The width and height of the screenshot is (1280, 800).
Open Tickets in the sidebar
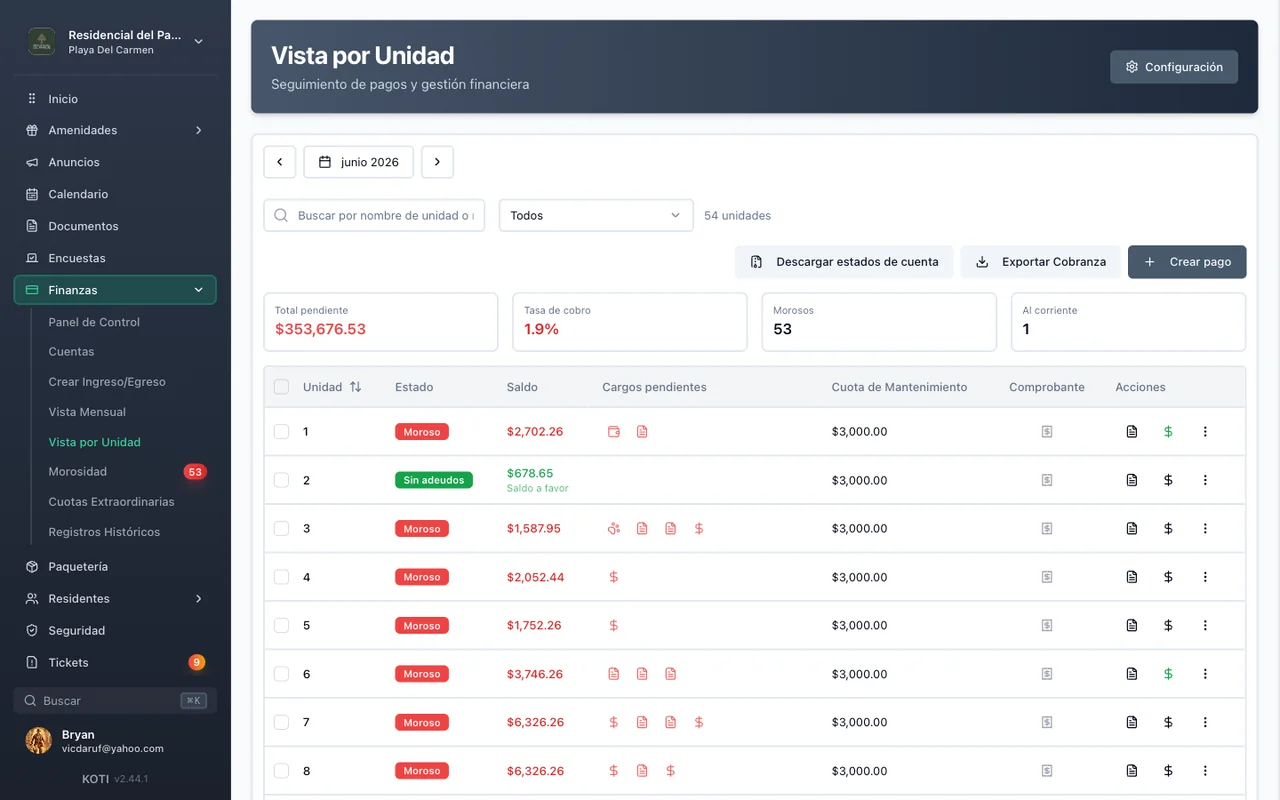point(115,662)
